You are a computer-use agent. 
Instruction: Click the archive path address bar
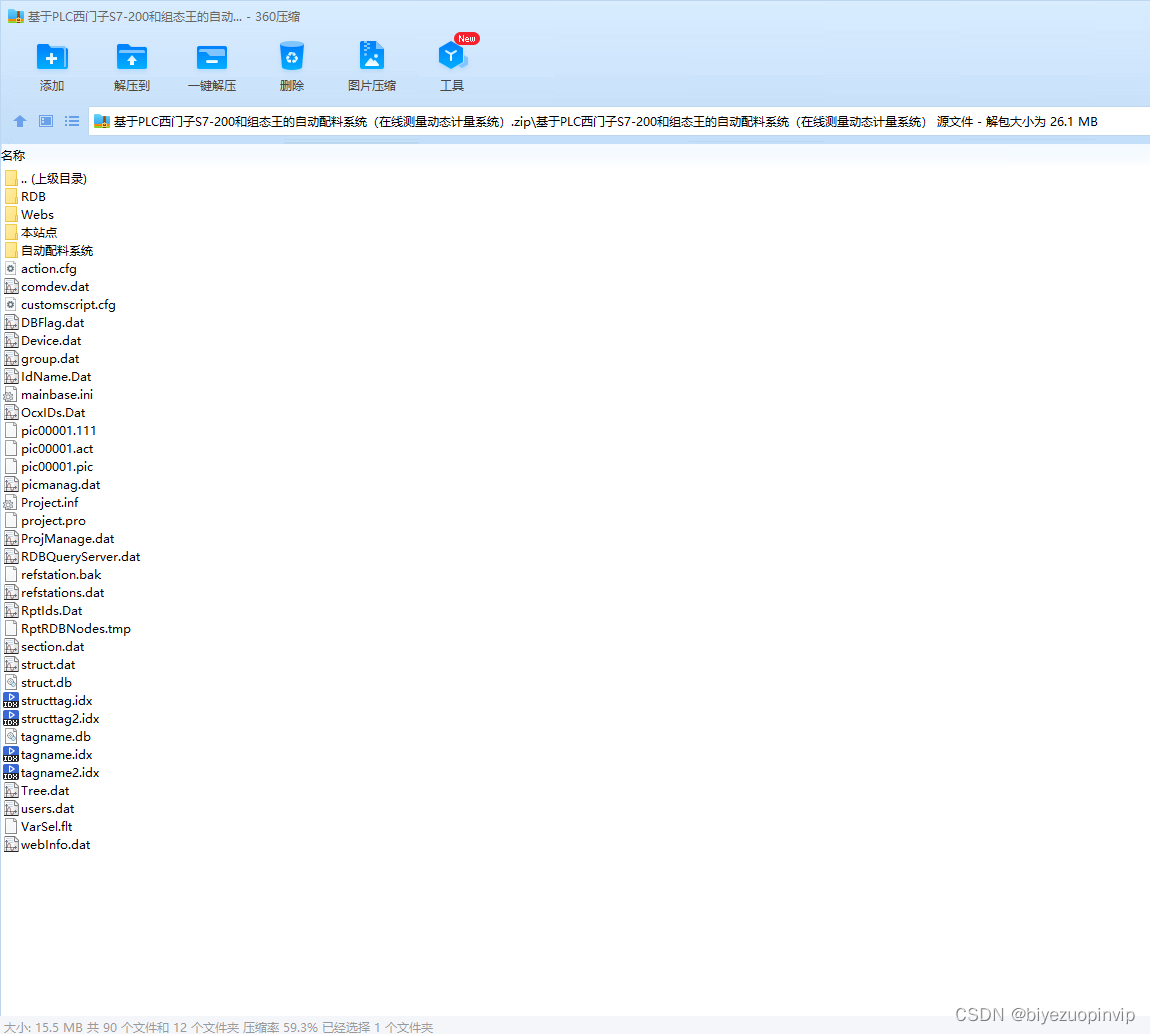[619, 122]
